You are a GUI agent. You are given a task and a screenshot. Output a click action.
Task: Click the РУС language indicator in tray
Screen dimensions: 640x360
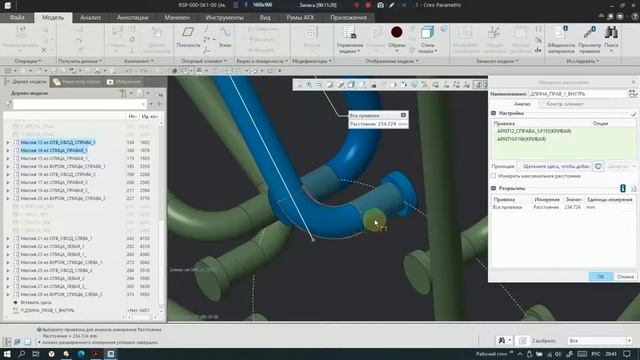coord(596,353)
